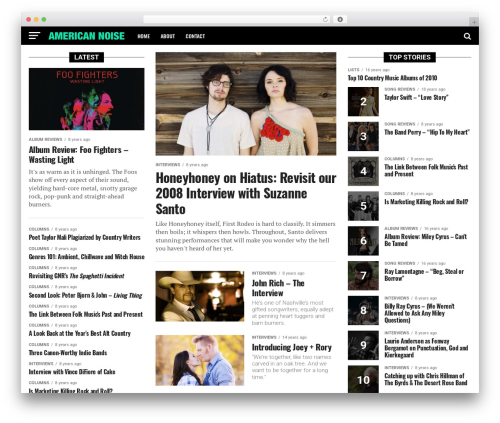Open Interview with Vince DiFiore of Cake
Viewport: 500px width, 423px height.
(72, 372)
